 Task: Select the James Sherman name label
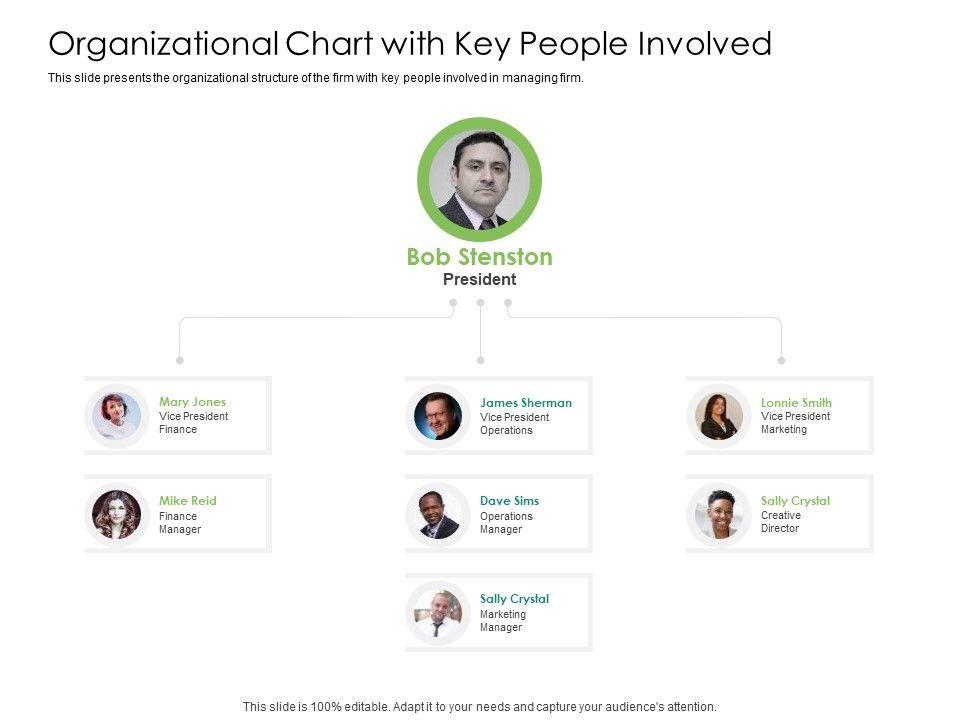pyautogui.click(x=526, y=403)
